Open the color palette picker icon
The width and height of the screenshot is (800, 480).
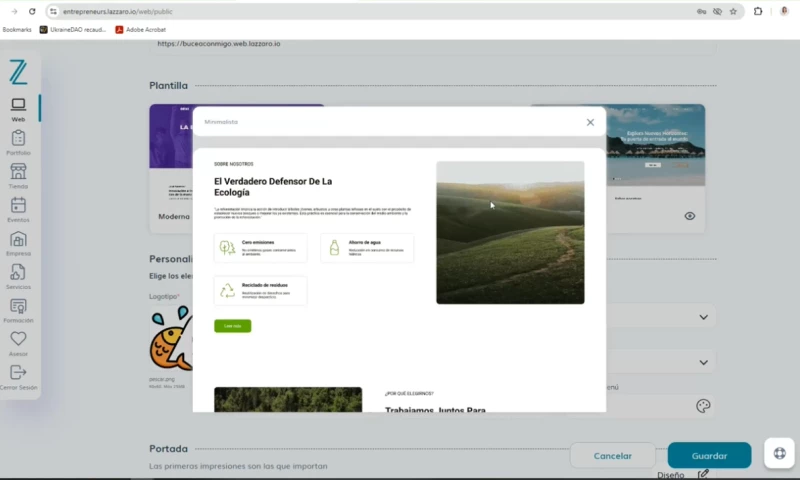703,406
